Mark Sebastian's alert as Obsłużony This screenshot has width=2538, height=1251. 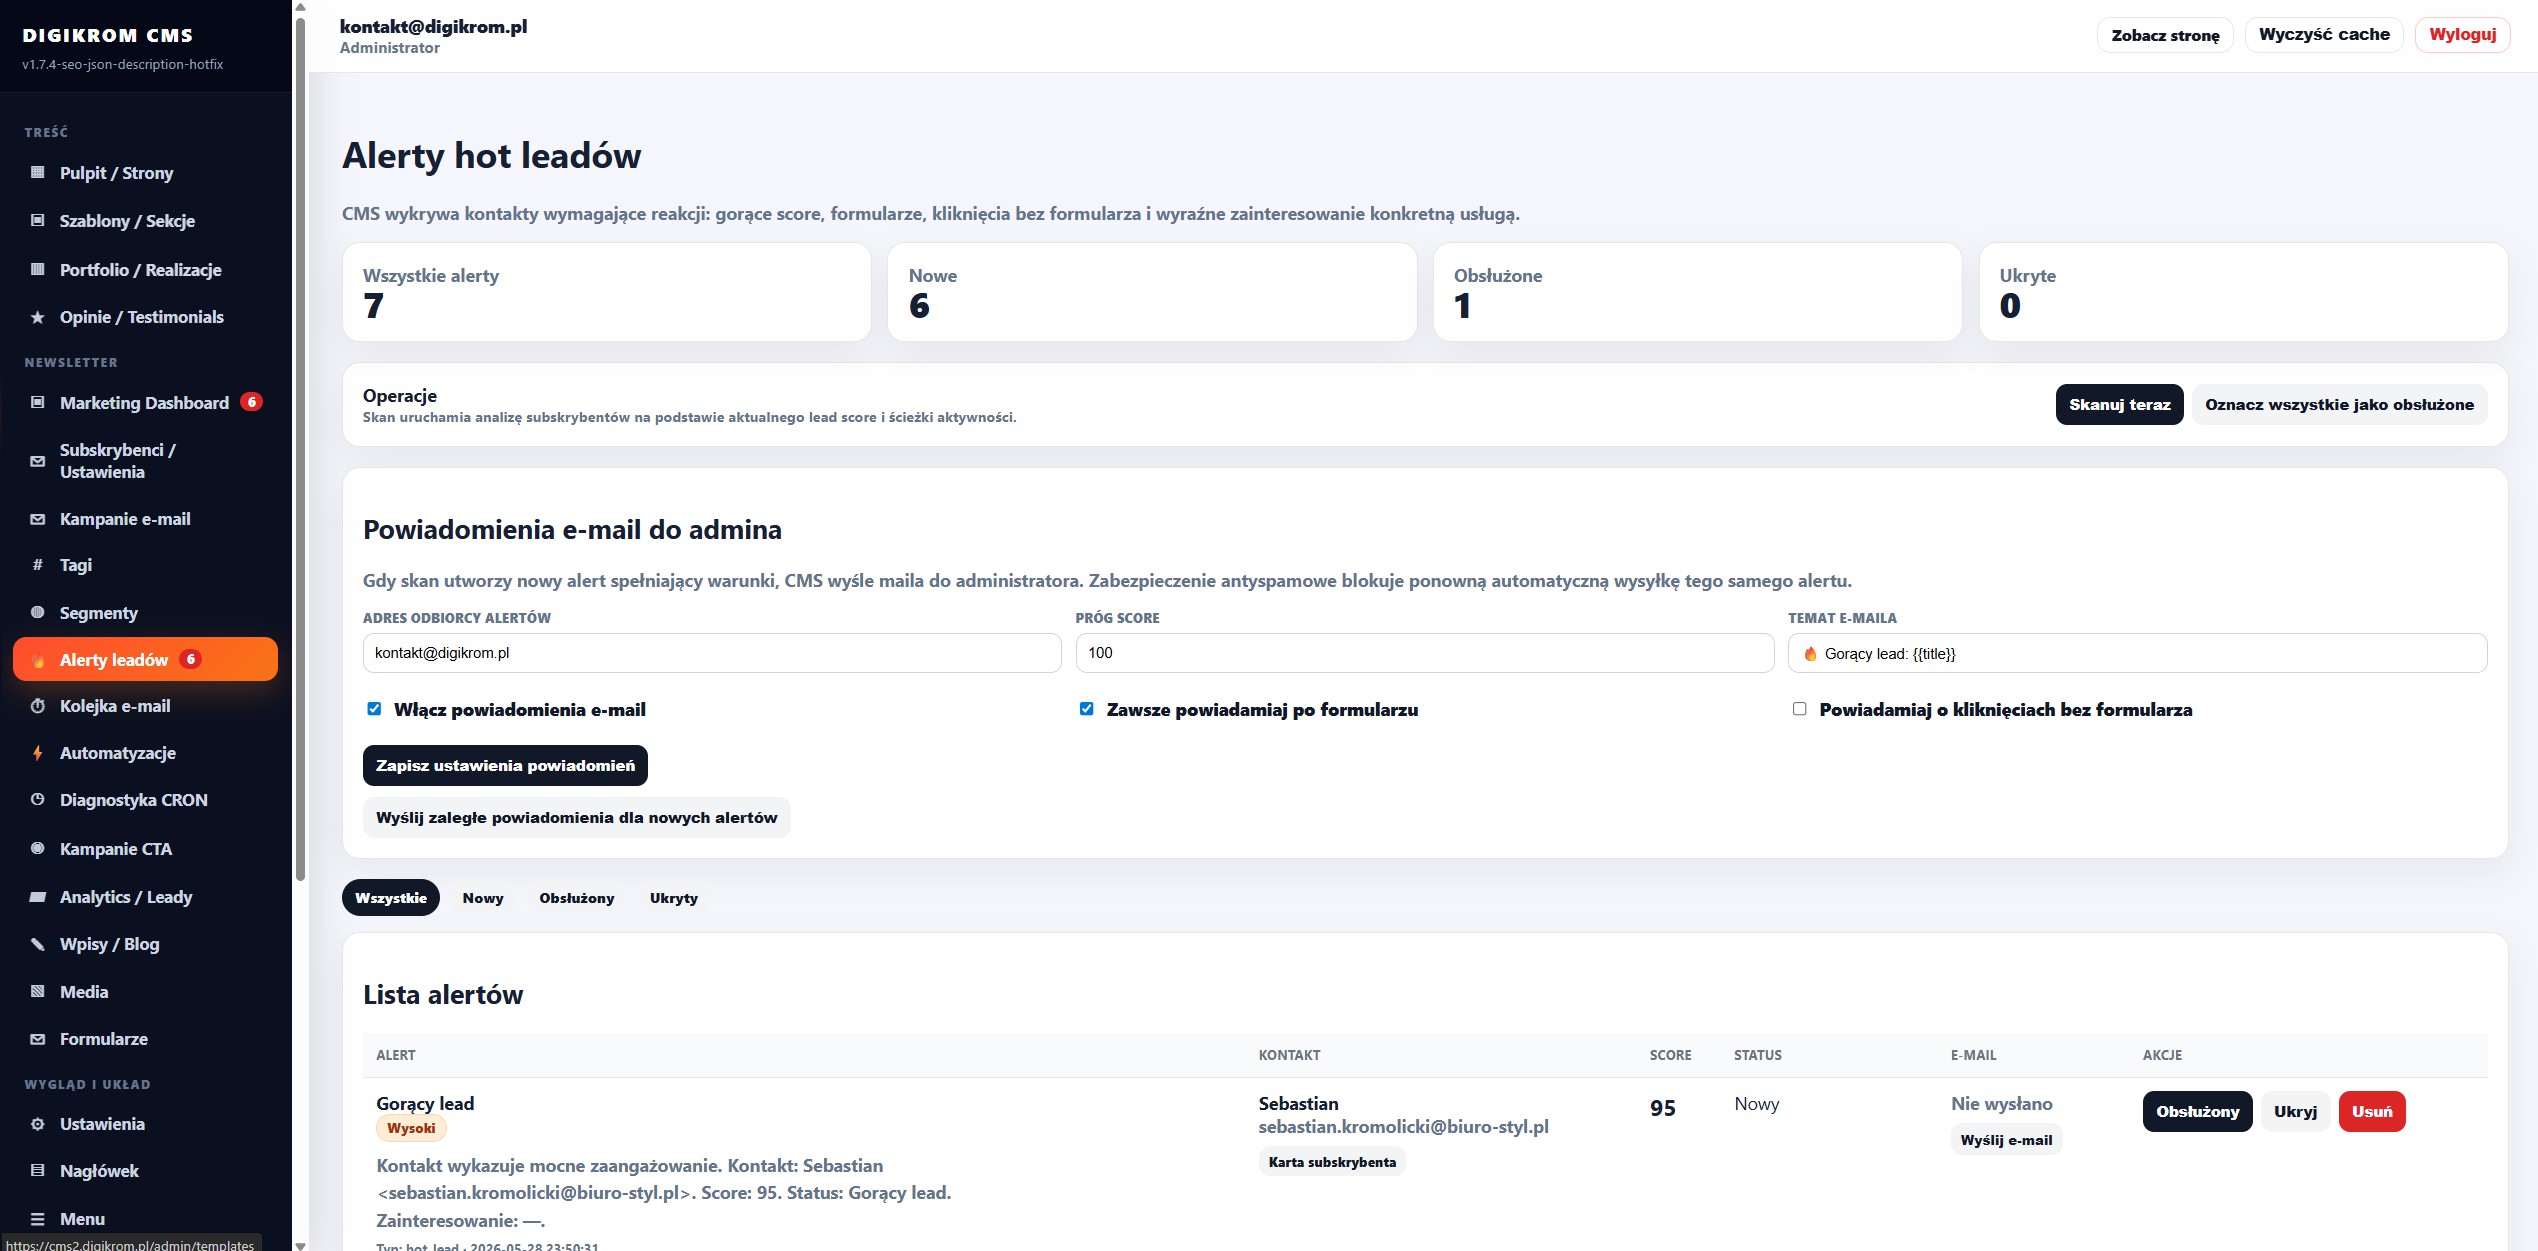2197,1112
